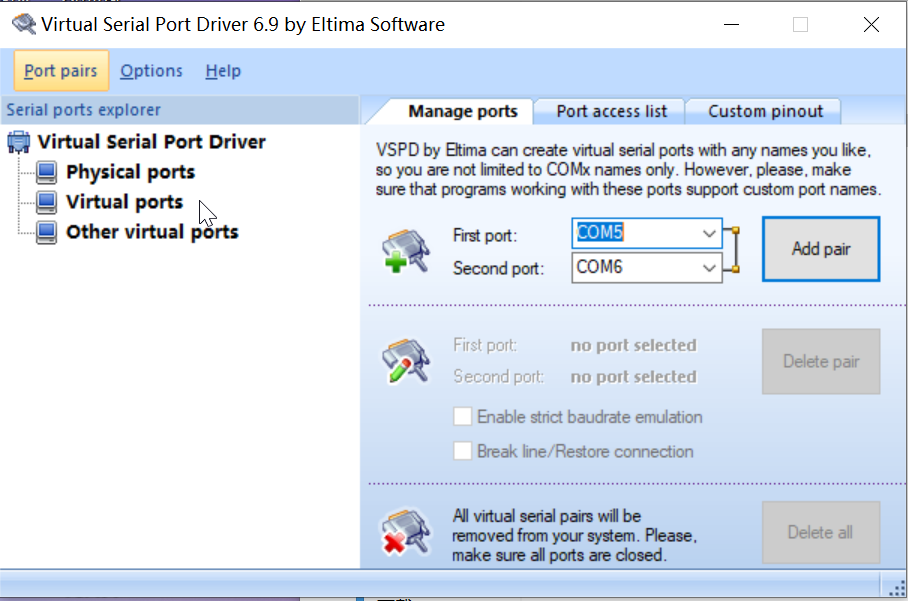Switch to the Port access list tab

click(612, 111)
